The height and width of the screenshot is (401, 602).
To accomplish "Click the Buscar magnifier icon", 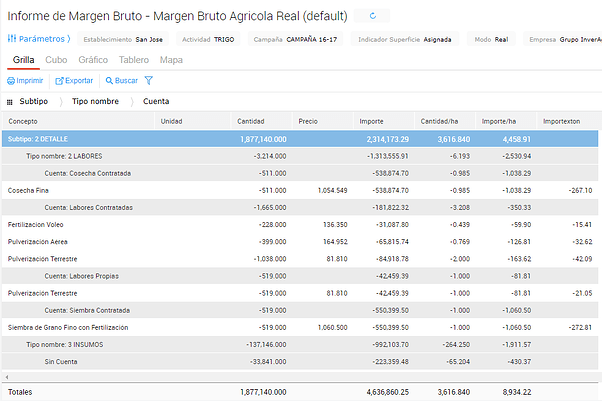I will pos(109,81).
